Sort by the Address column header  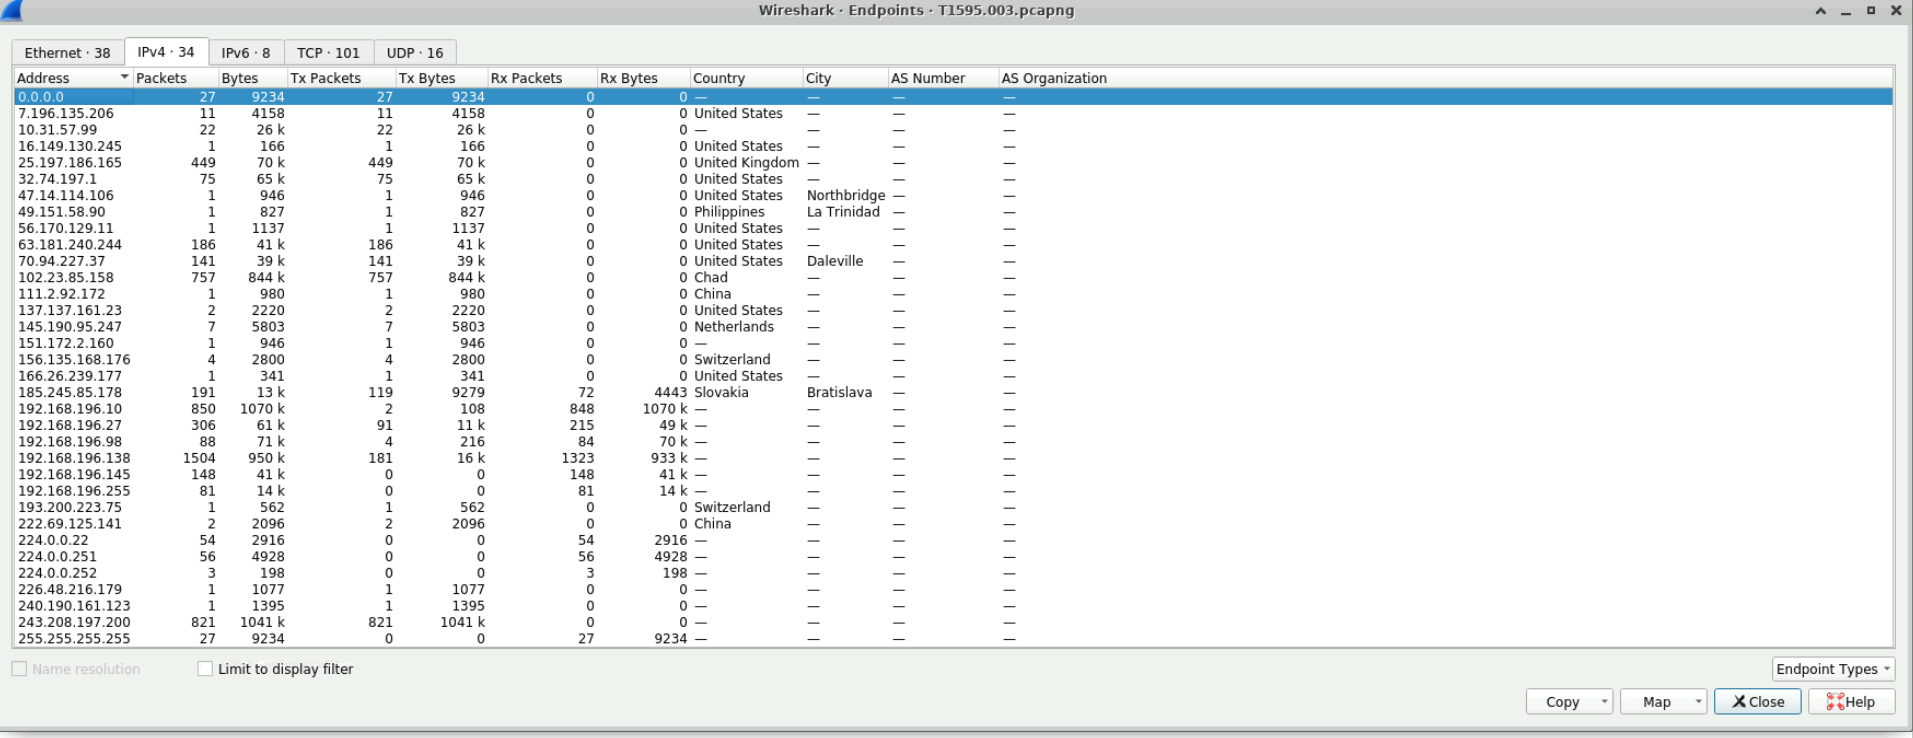[73, 78]
